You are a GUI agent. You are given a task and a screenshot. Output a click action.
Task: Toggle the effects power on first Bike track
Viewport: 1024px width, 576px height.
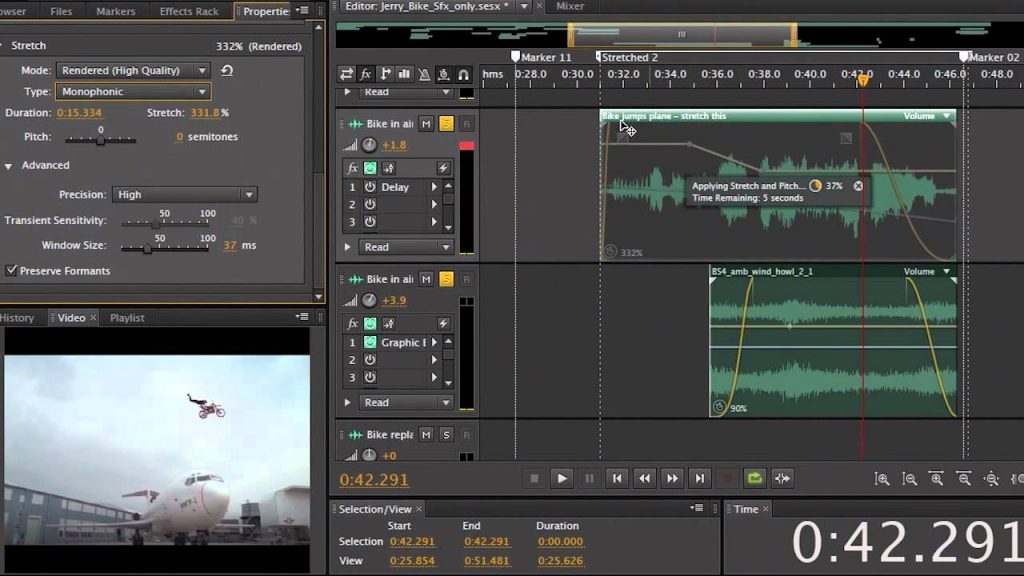coord(370,168)
